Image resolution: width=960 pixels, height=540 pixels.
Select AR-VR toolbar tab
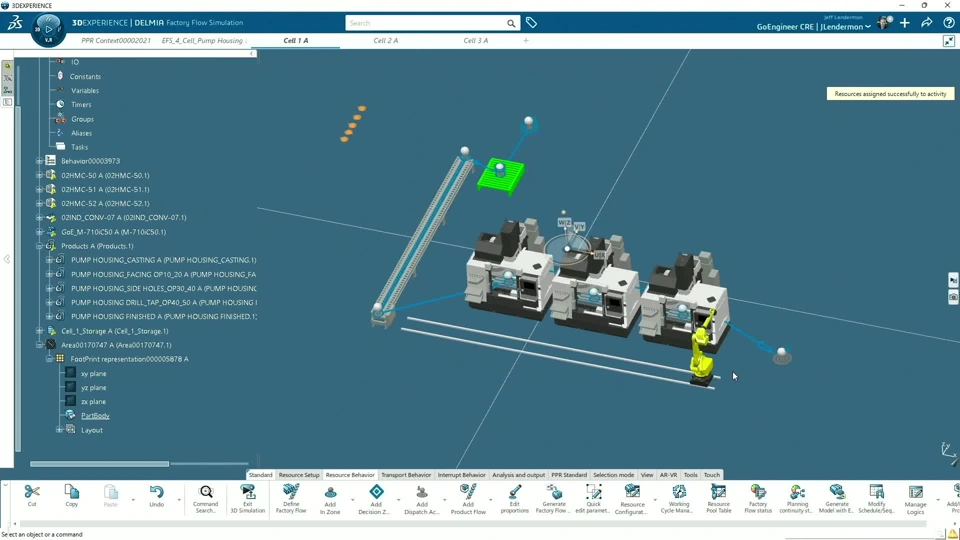tap(668, 474)
